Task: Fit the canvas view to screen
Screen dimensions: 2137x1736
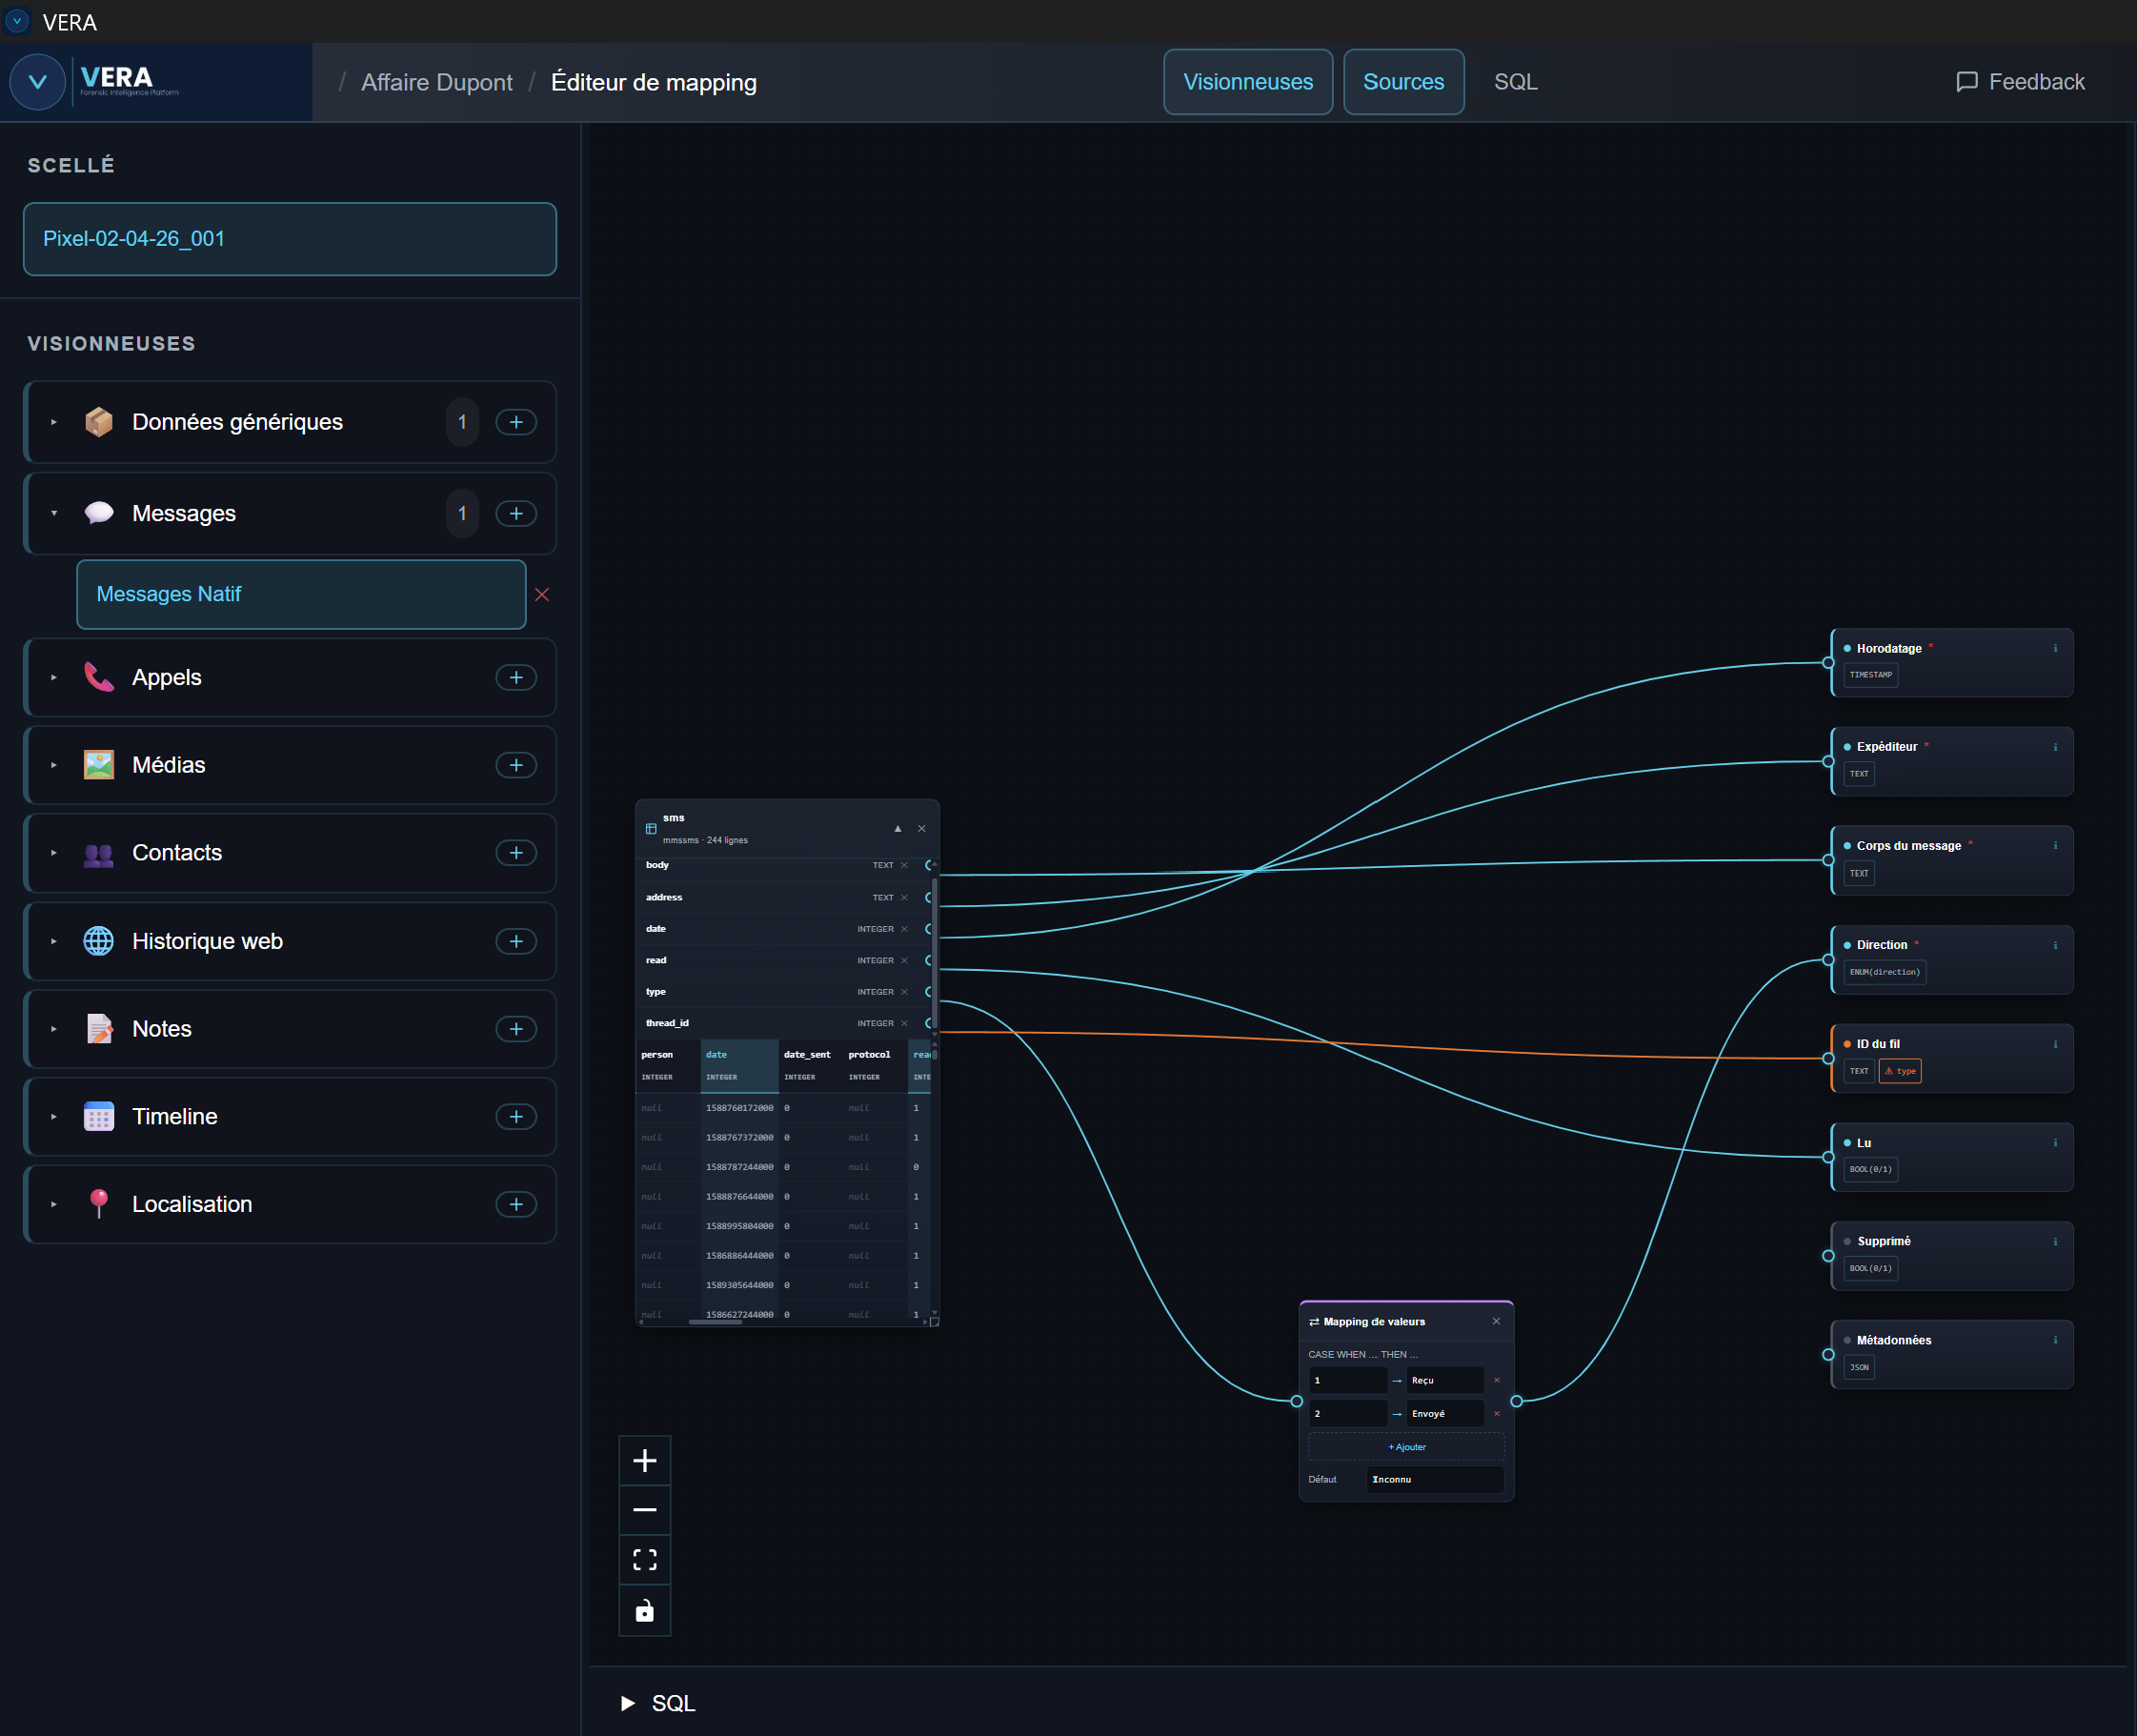Action: (x=645, y=1560)
